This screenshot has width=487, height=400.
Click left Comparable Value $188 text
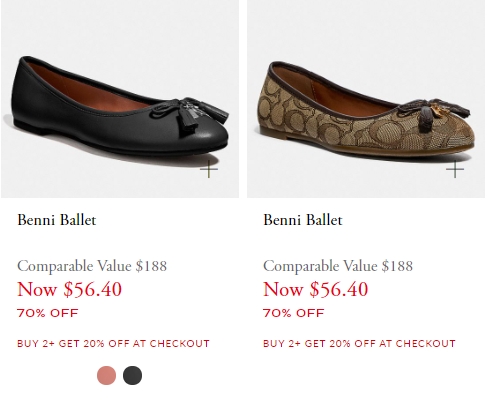[x=92, y=266]
